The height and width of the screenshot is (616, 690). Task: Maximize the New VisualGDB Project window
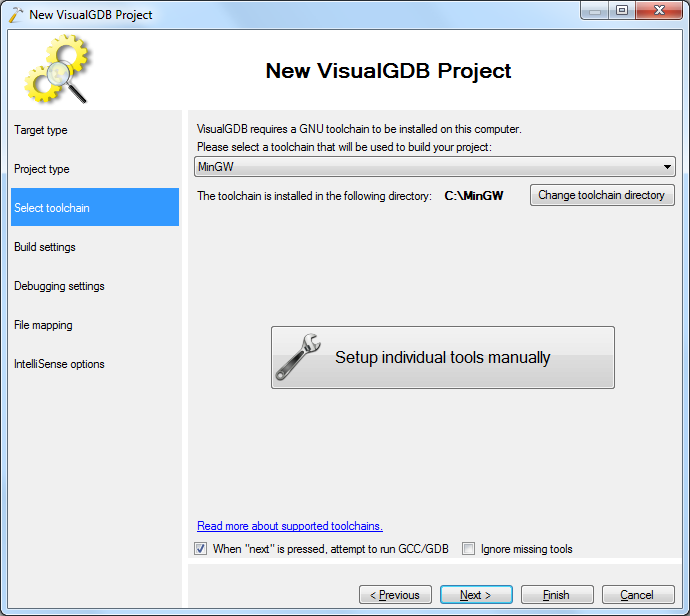coord(622,11)
